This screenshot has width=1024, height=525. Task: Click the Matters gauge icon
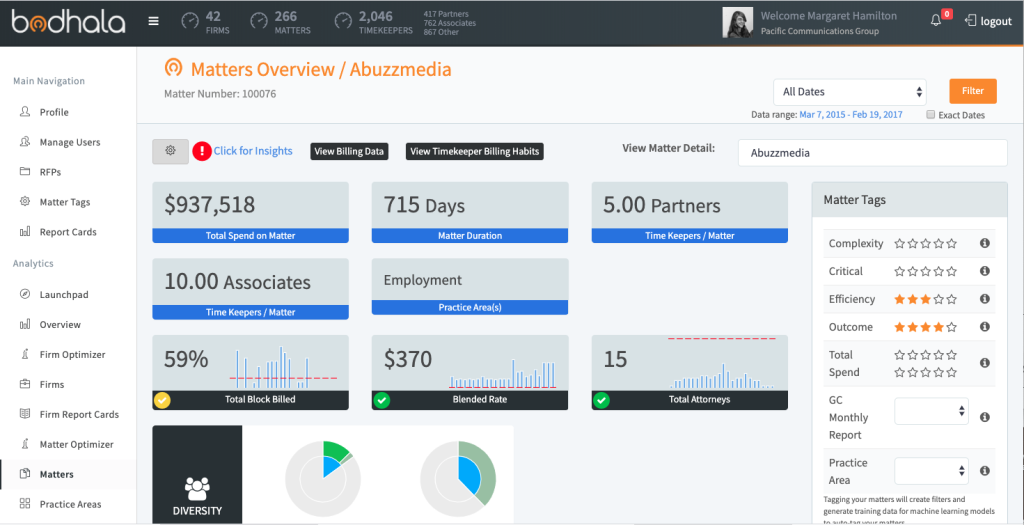pyautogui.click(x=259, y=22)
